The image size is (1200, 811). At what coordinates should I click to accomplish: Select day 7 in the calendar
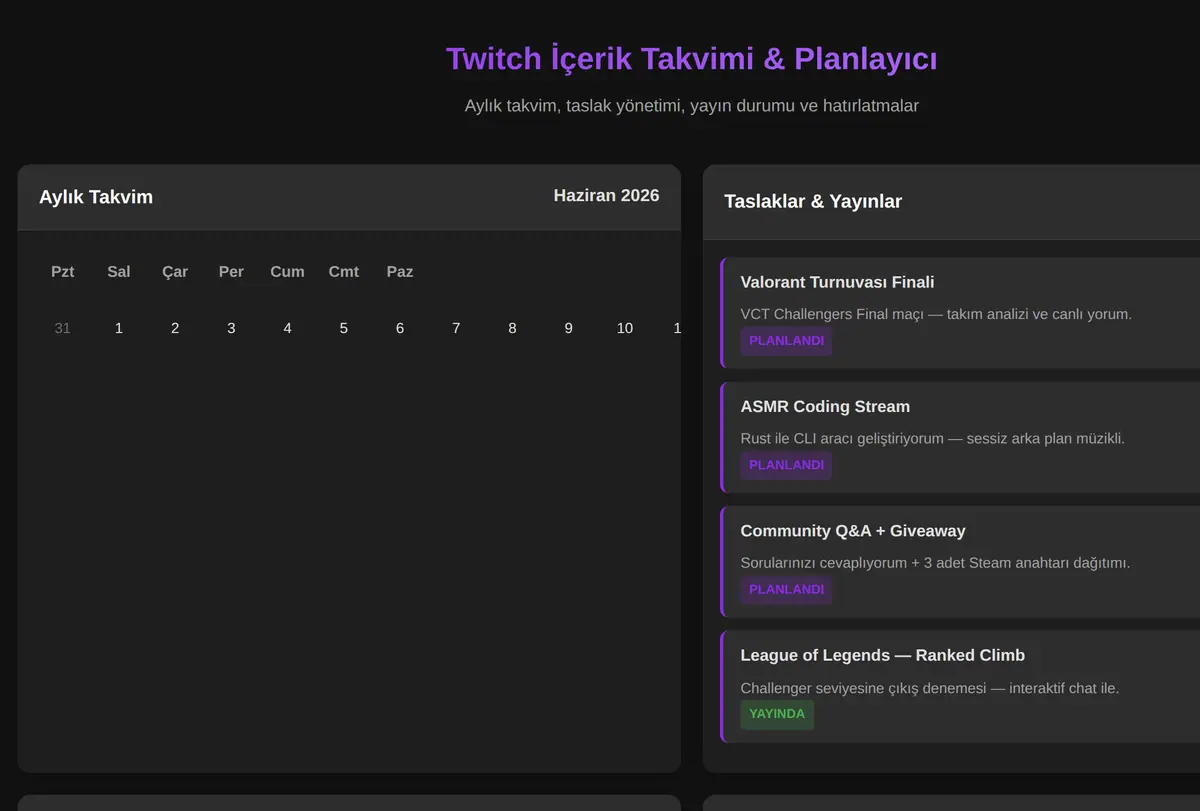point(456,328)
